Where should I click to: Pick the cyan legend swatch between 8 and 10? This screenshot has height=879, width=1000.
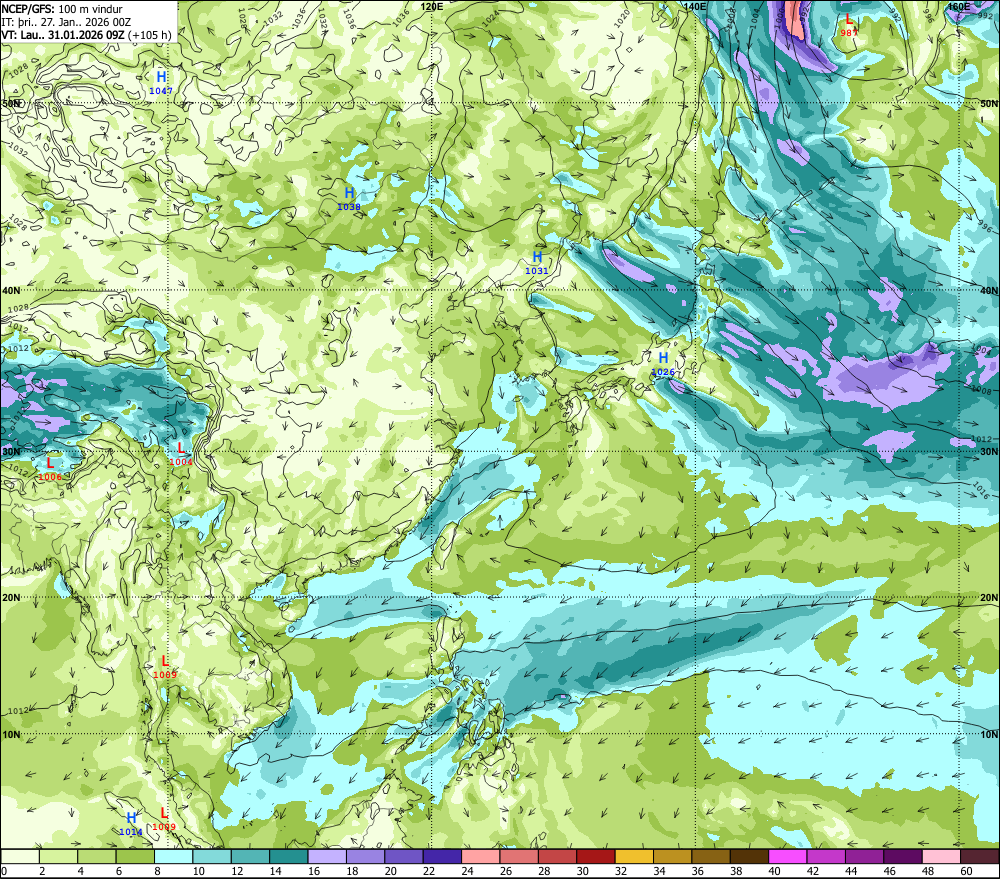[x=173, y=857]
